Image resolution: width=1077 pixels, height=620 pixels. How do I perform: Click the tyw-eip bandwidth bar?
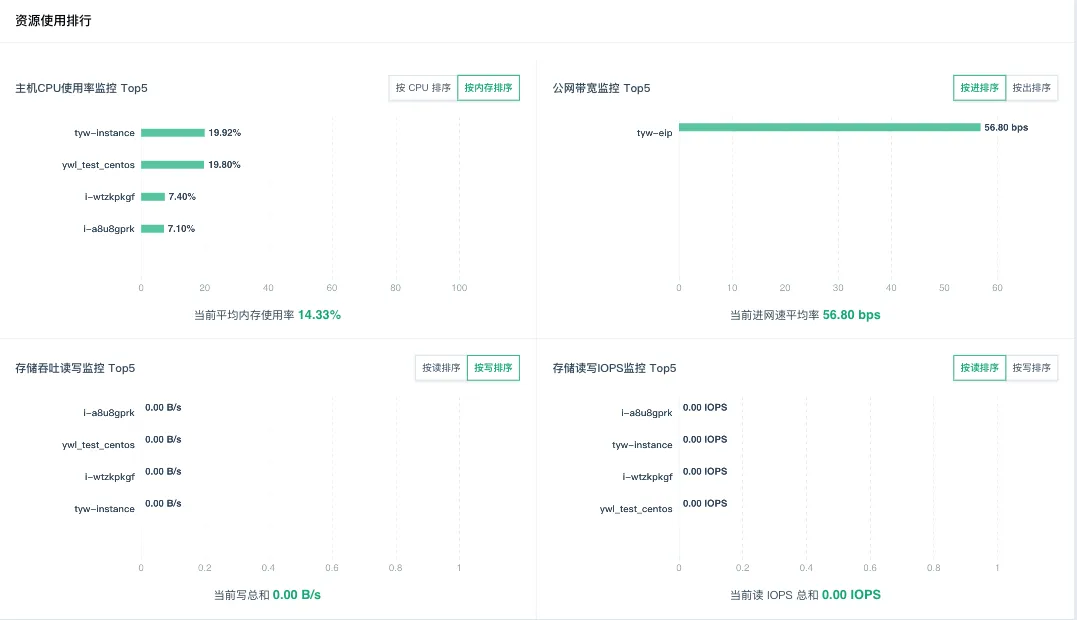829,127
